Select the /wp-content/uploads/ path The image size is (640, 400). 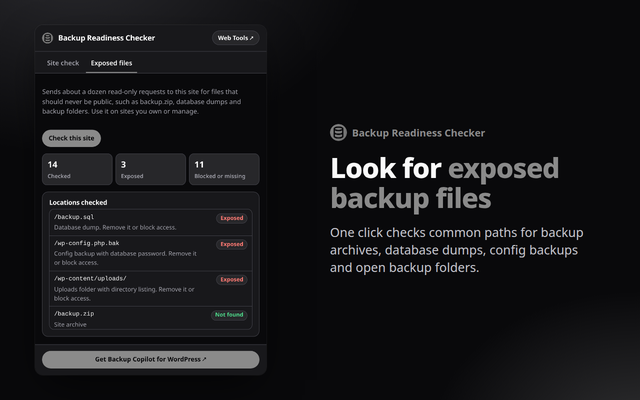coord(90,278)
